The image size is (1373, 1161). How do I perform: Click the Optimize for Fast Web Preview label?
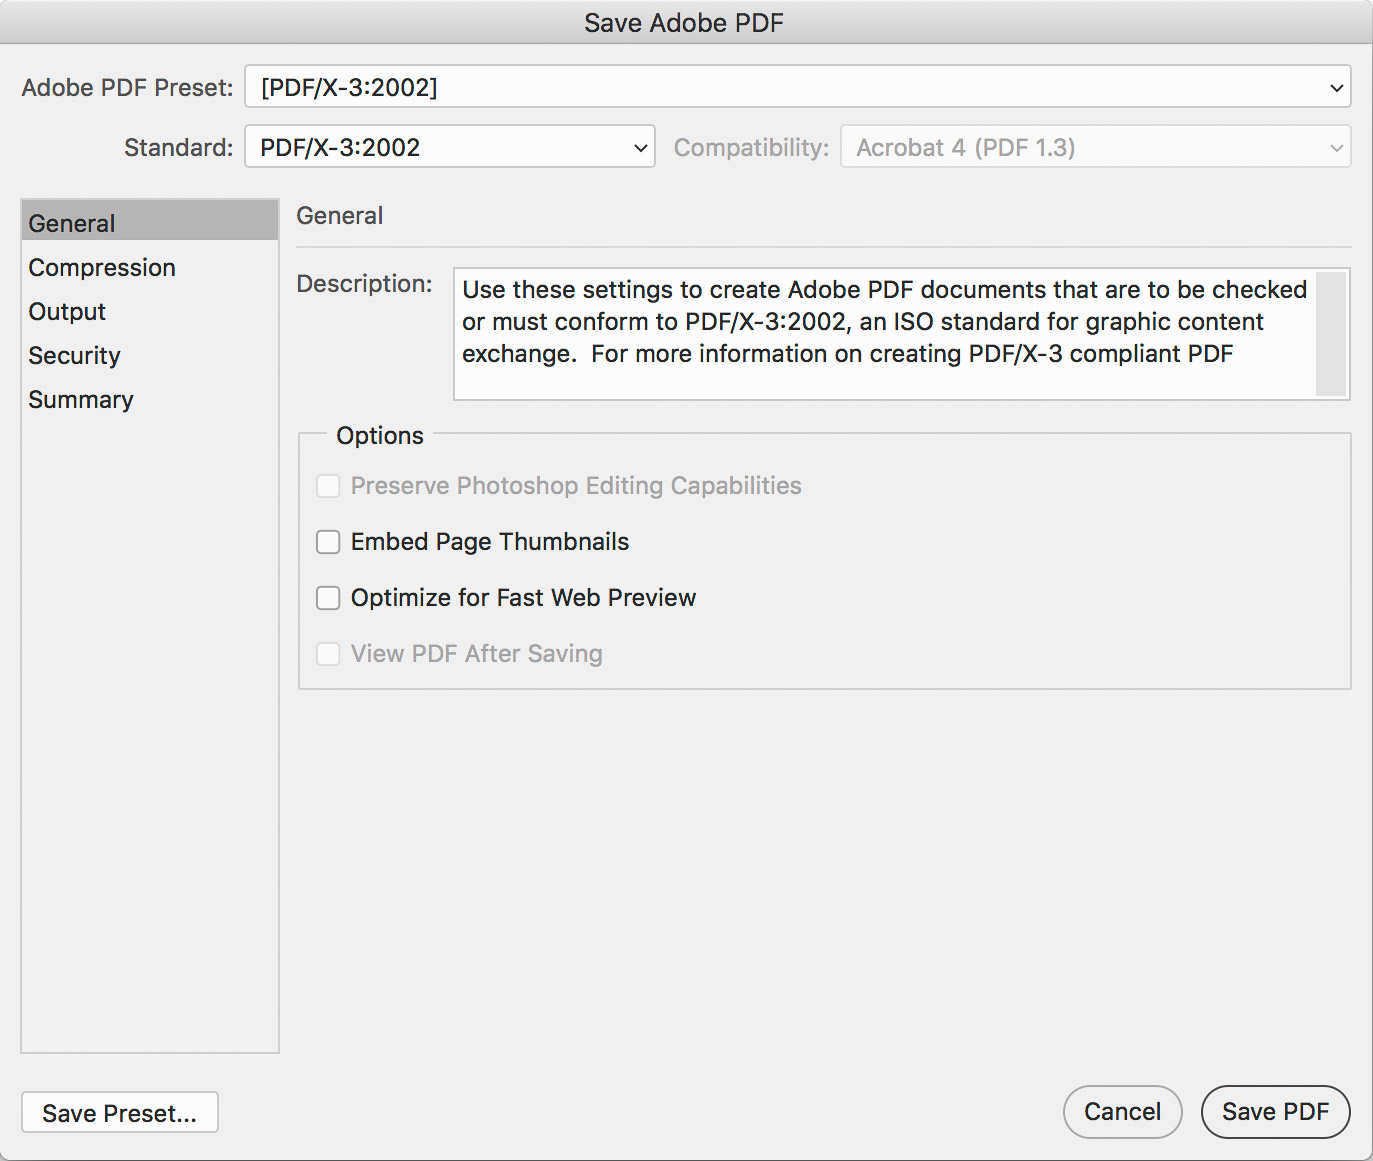[523, 598]
